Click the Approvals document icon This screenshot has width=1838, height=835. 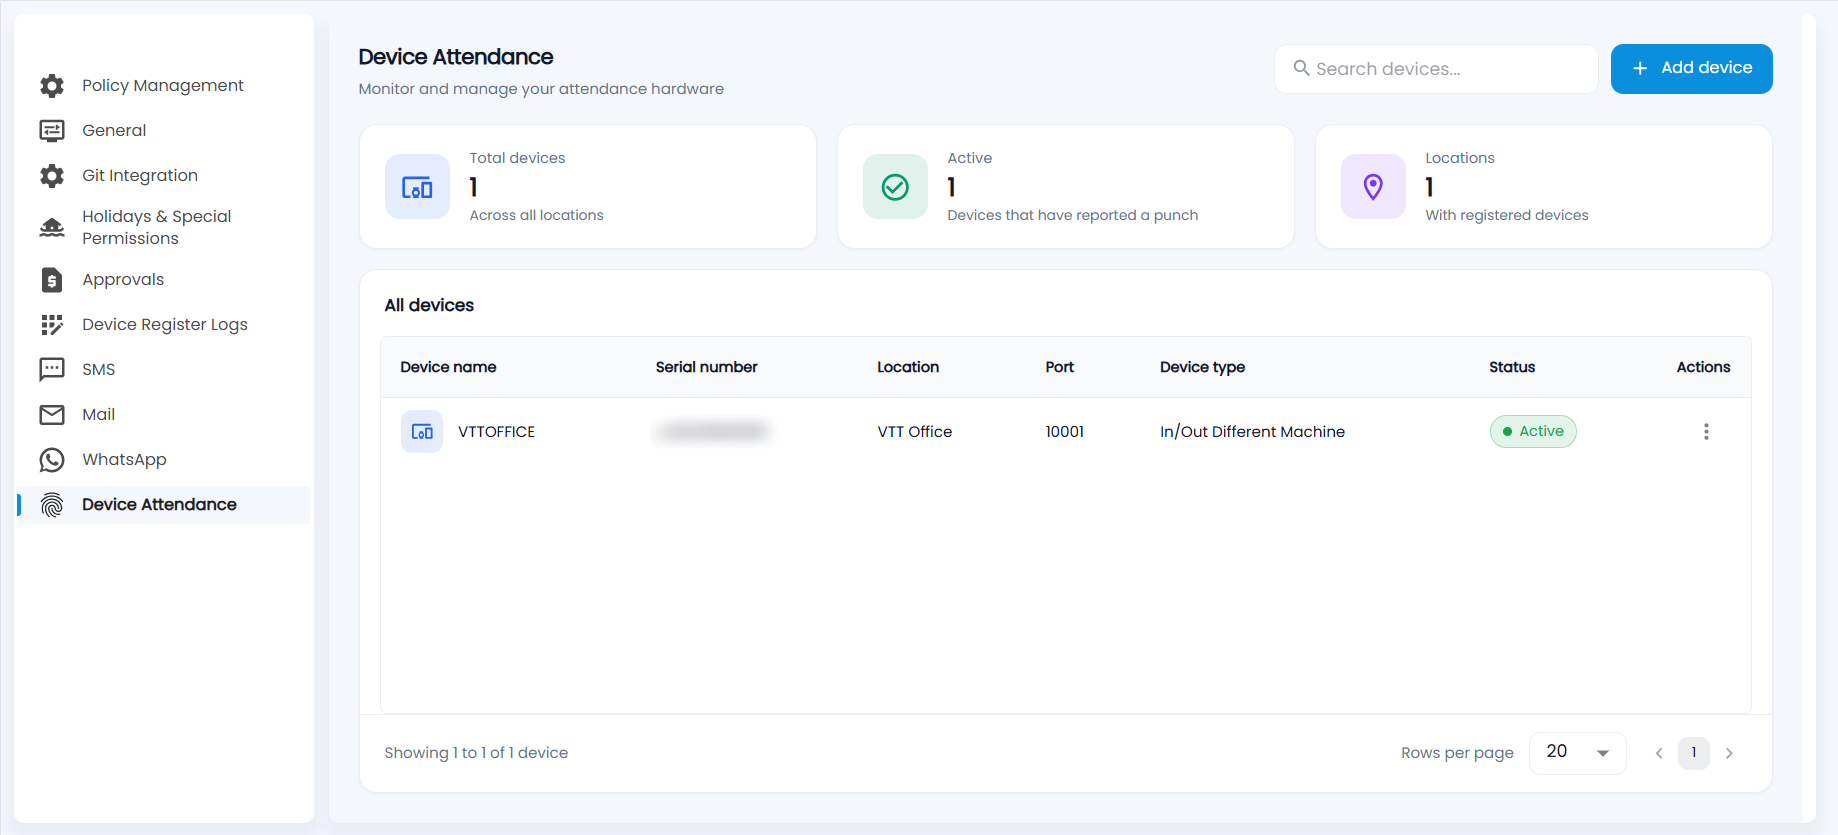52,280
